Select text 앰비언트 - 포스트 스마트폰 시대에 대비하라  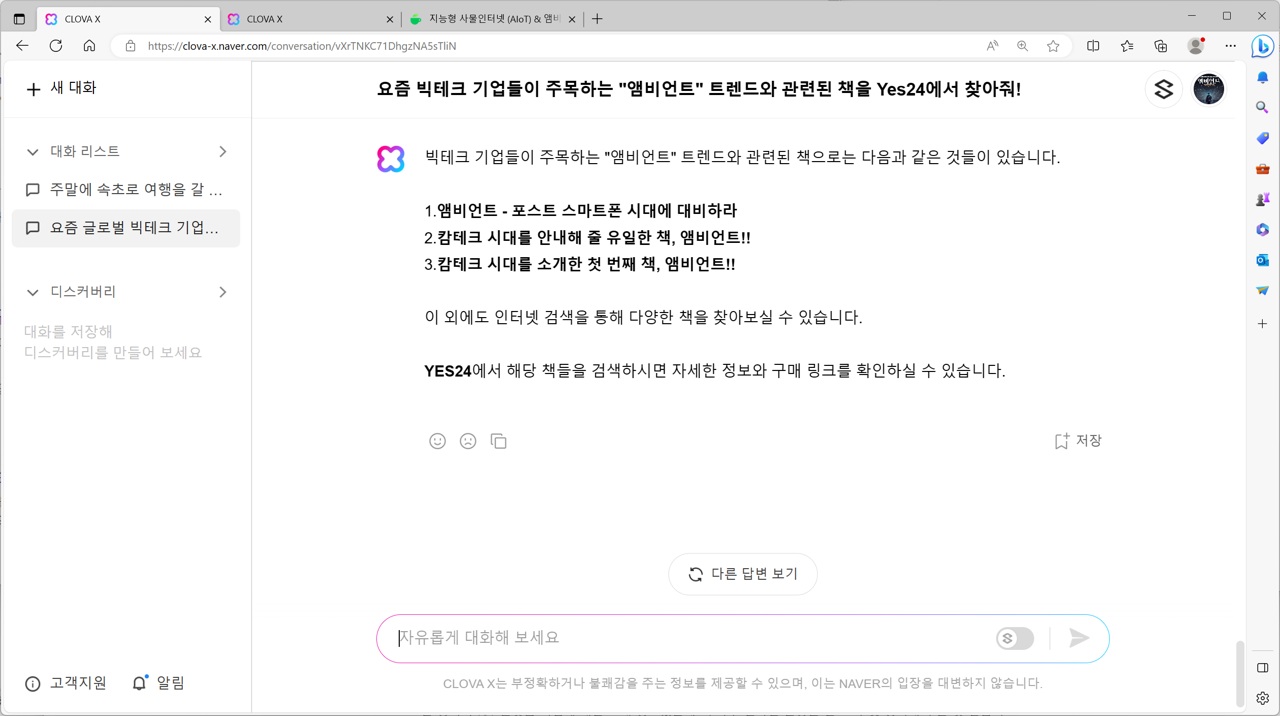pos(587,211)
